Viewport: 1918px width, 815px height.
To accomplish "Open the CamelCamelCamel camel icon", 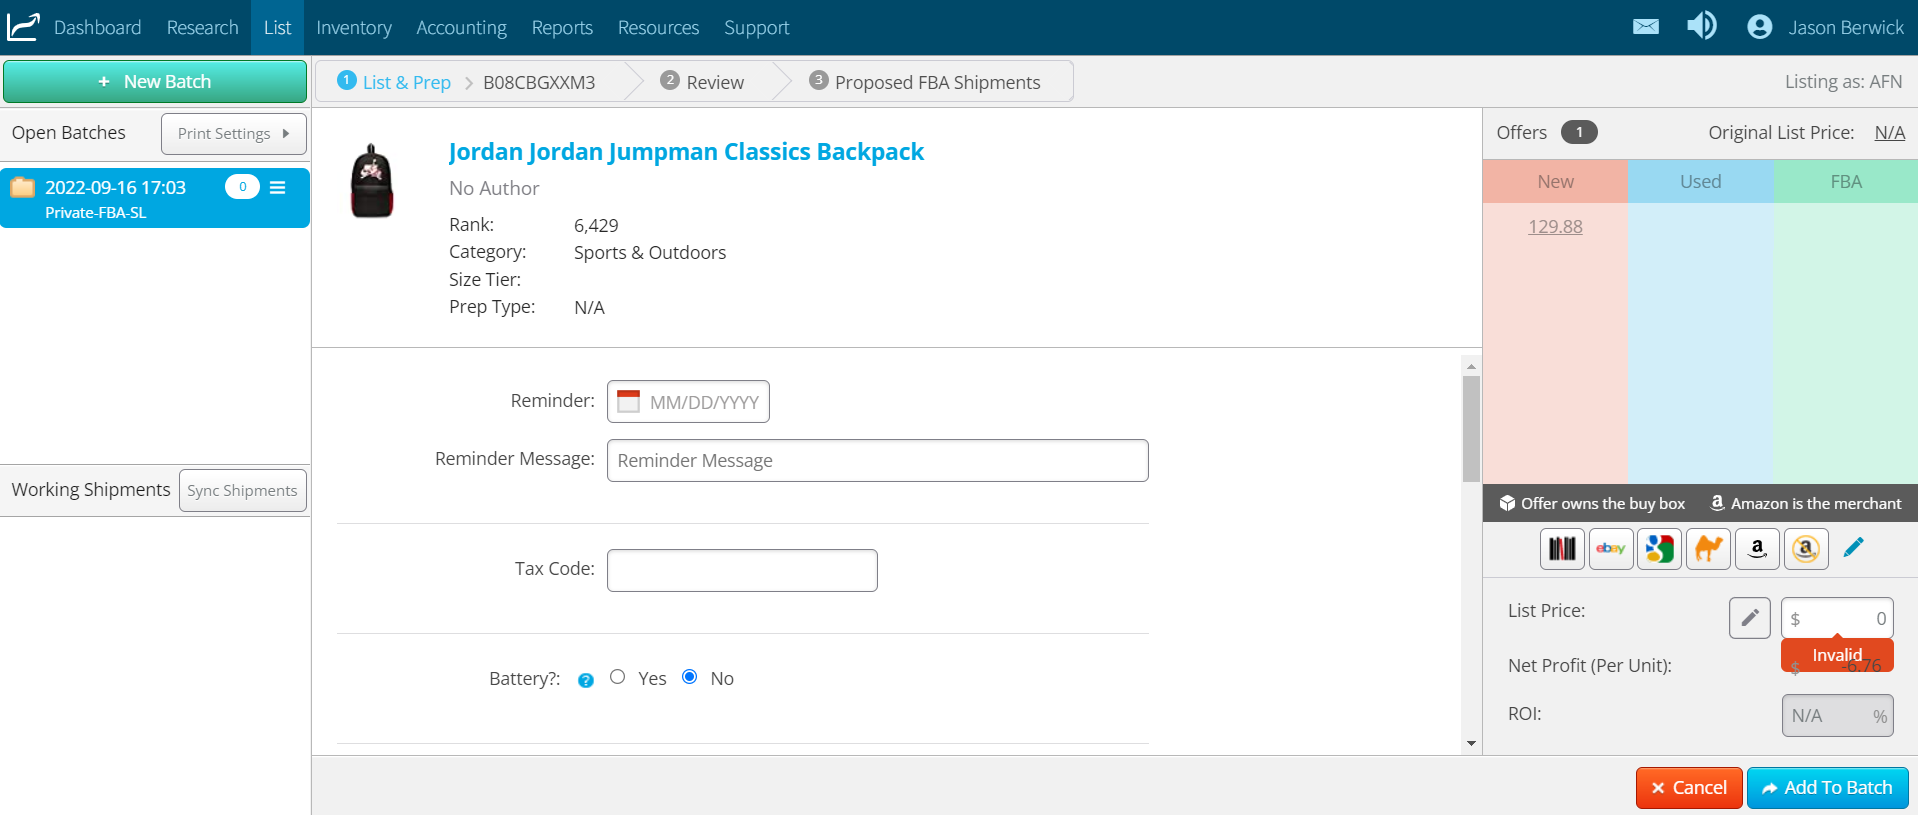I will [x=1708, y=548].
